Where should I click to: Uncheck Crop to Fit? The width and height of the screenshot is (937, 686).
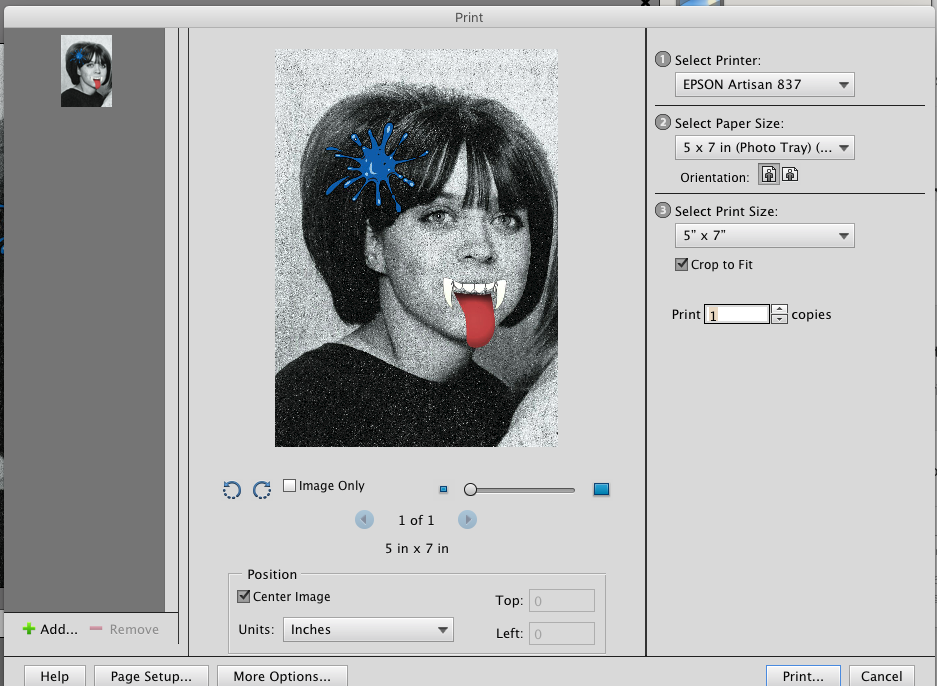click(681, 264)
